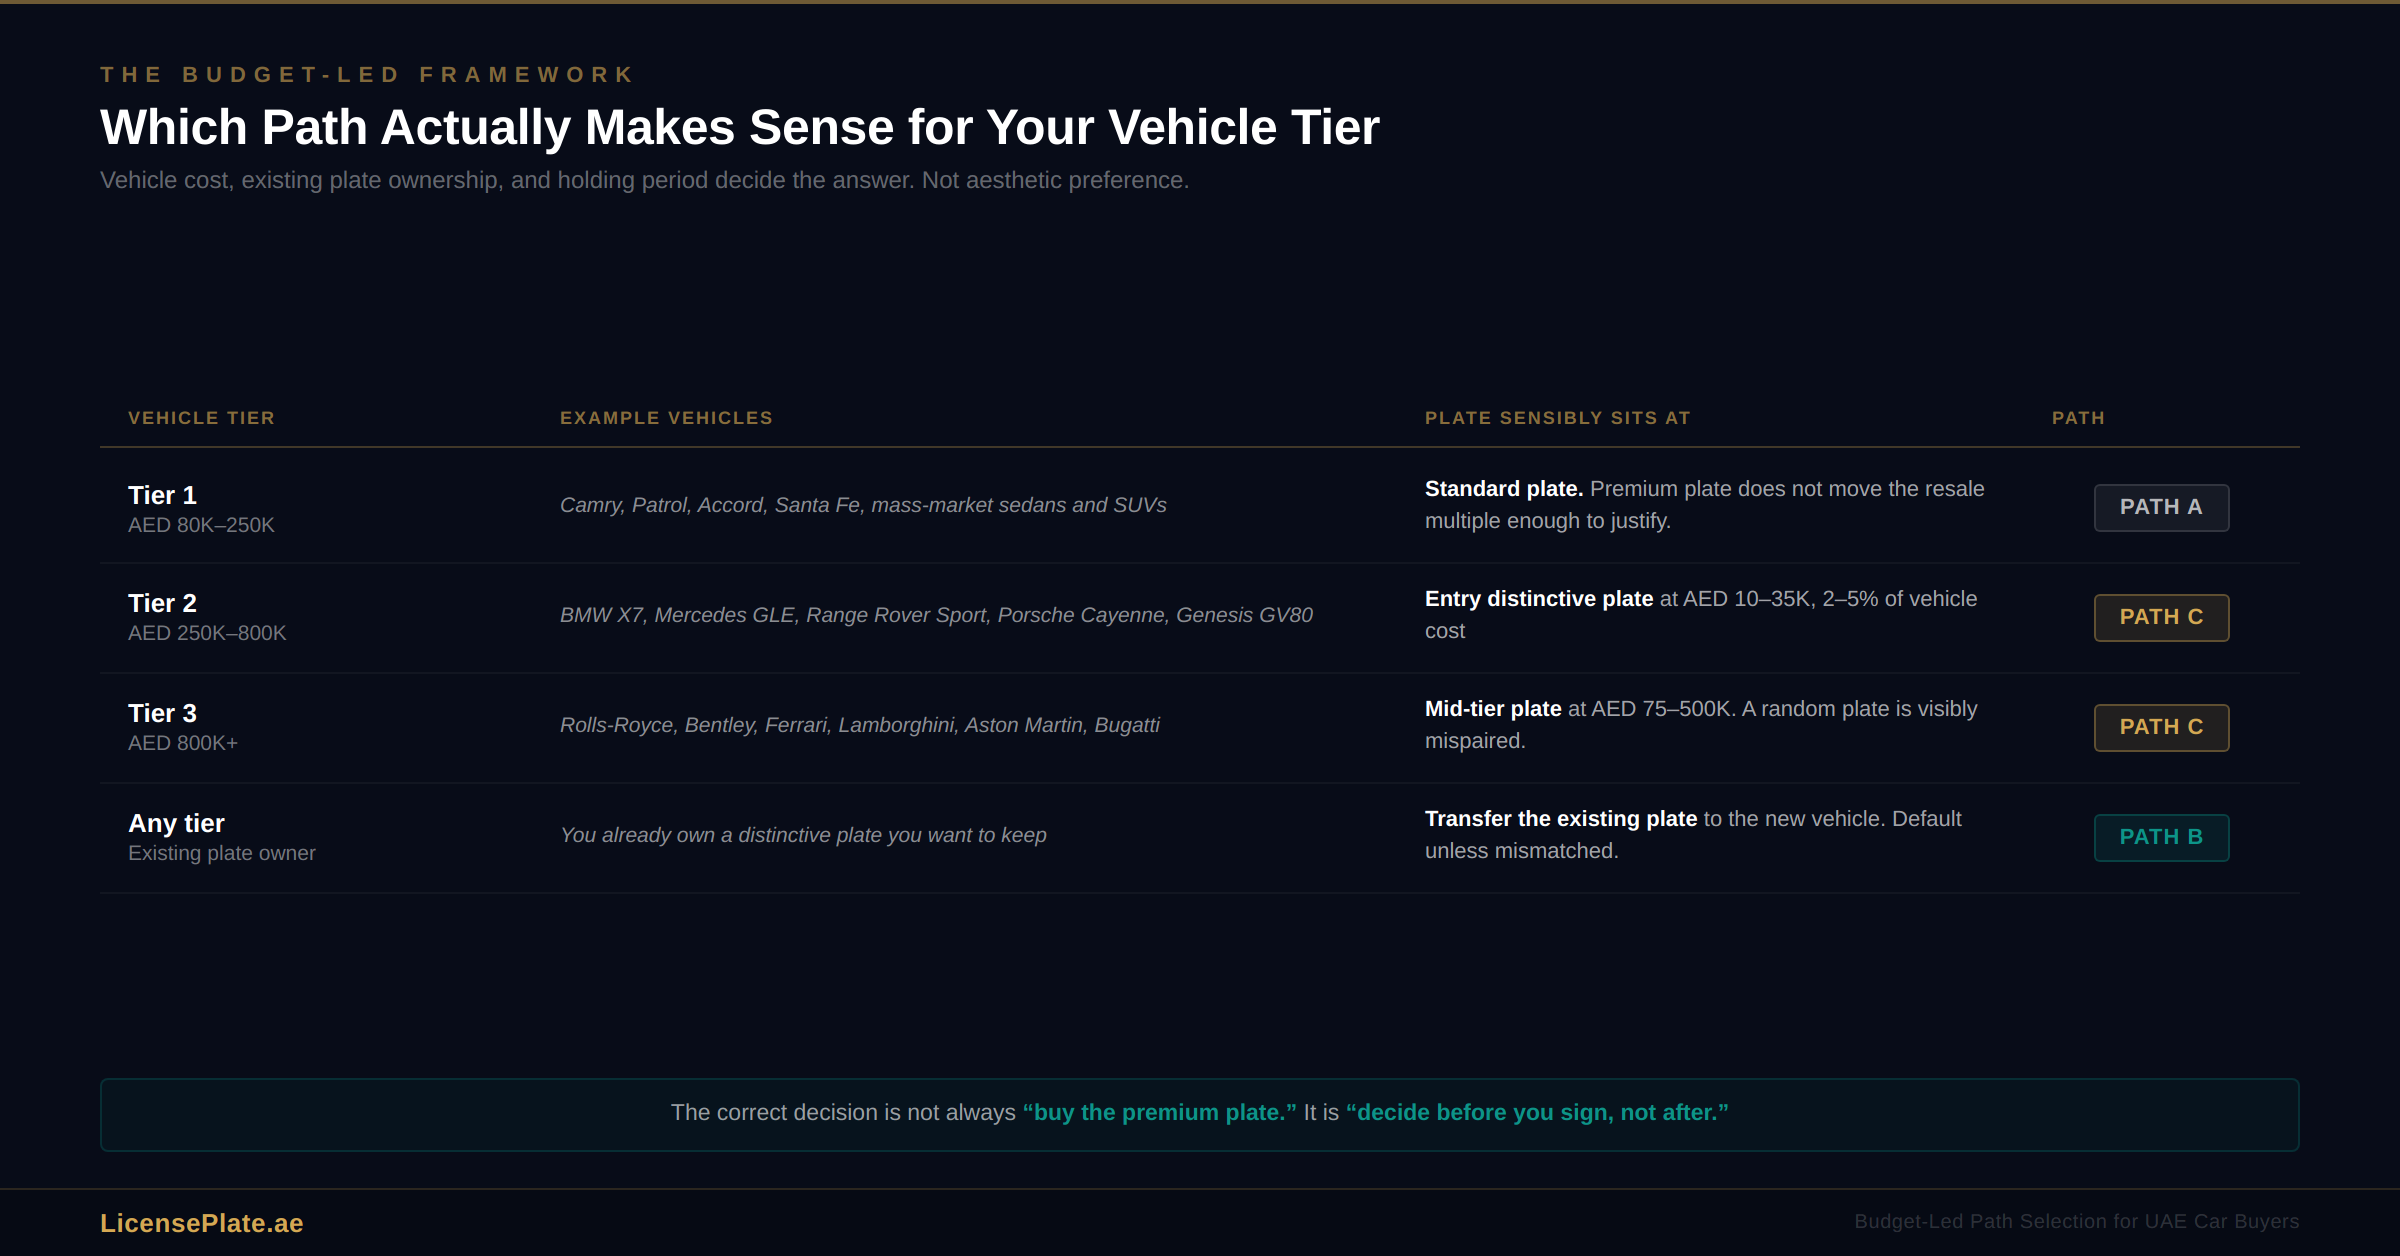Click the Budget-Led Path Selection footer text
The height and width of the screenshot is (1256, 2400).
(2076, 1222)
